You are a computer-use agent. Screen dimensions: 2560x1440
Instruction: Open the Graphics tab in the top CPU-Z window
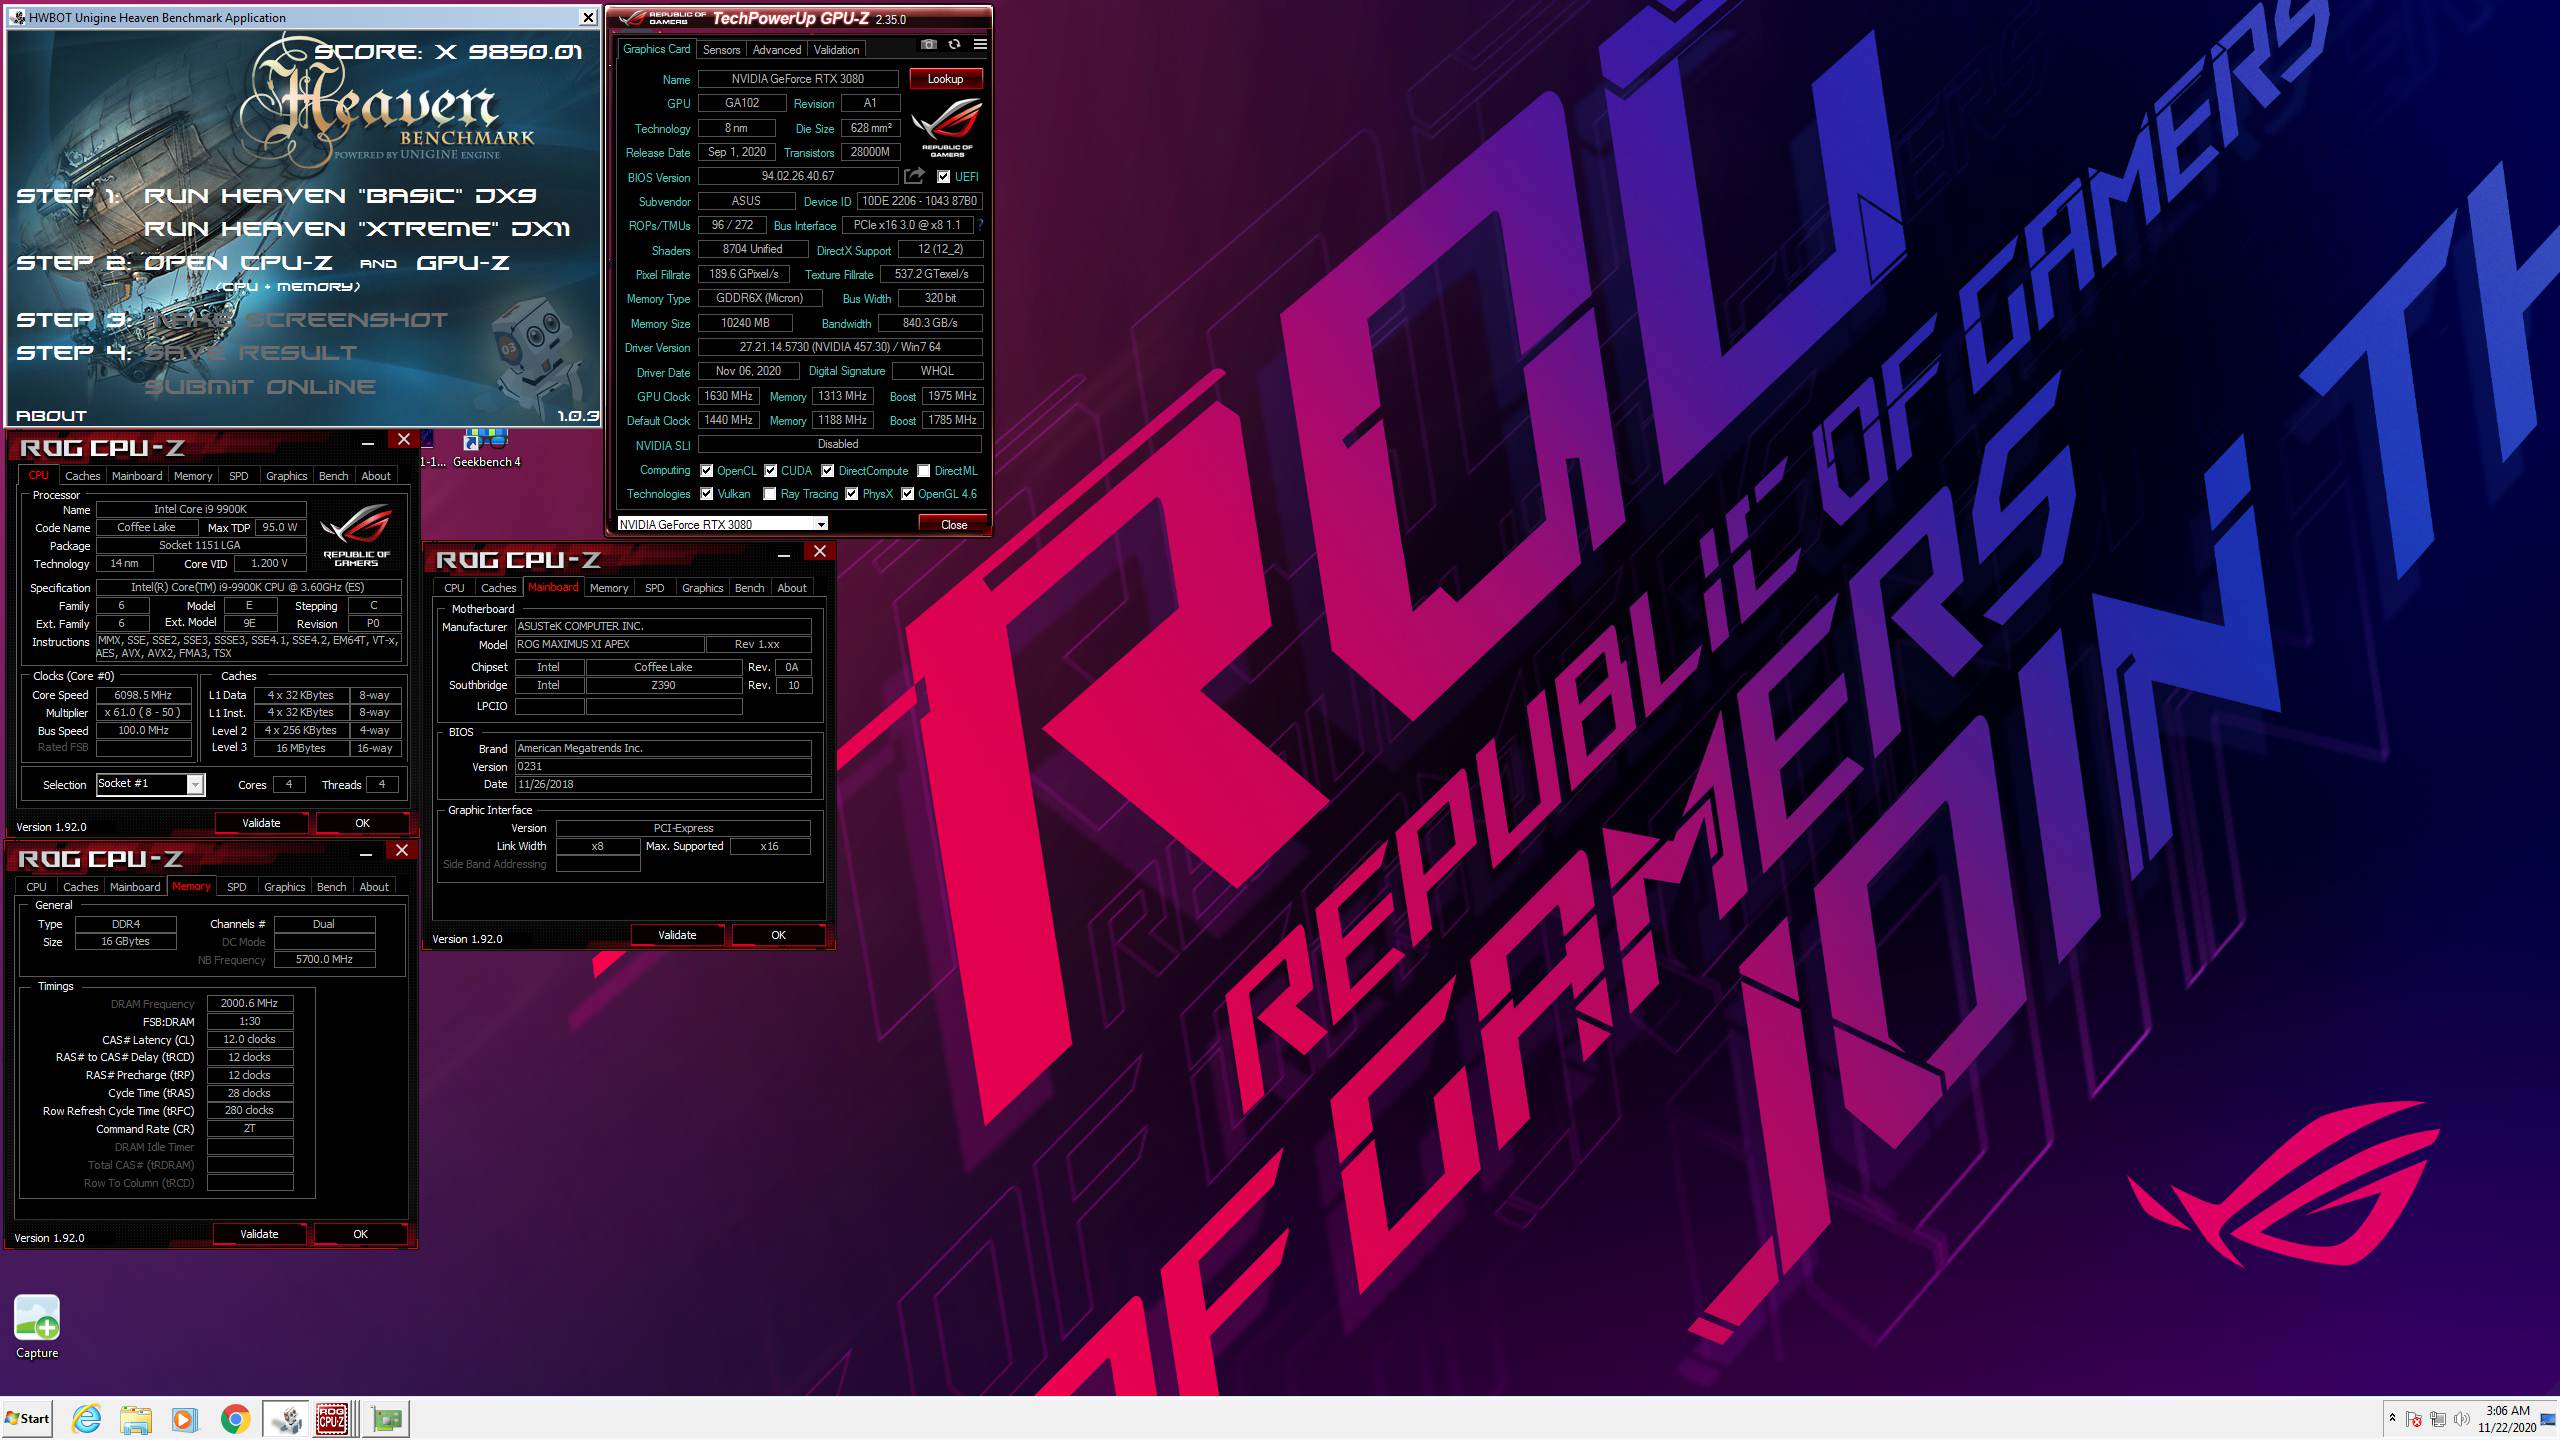click(x=287, y=476)
